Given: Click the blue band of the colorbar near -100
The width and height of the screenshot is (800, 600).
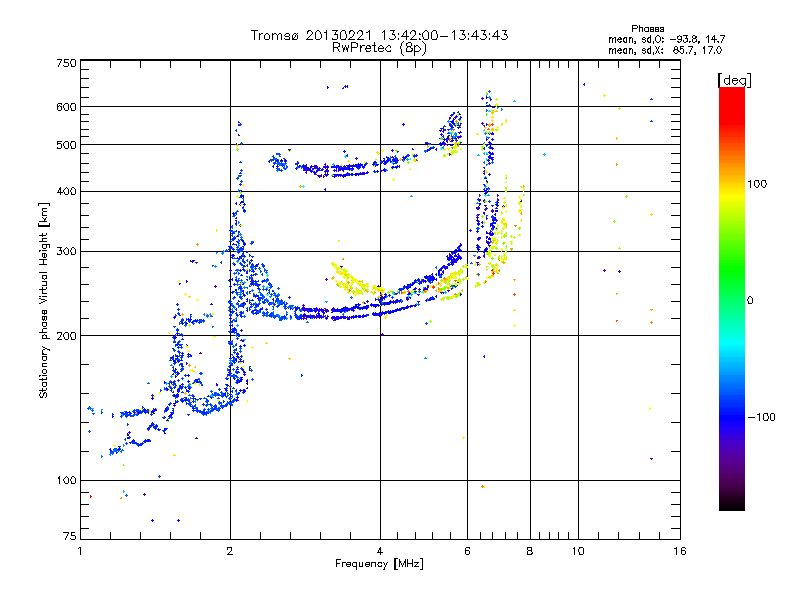Looking at the screenshot, I should (732, 416).
